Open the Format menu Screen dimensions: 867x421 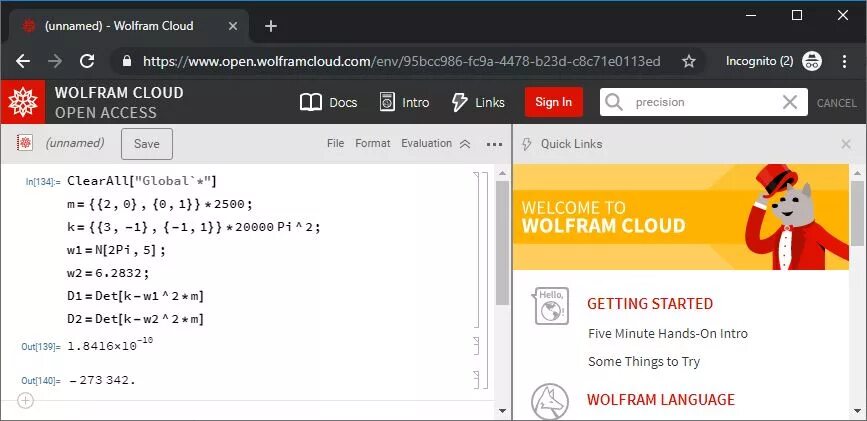(x=373, y=143)
